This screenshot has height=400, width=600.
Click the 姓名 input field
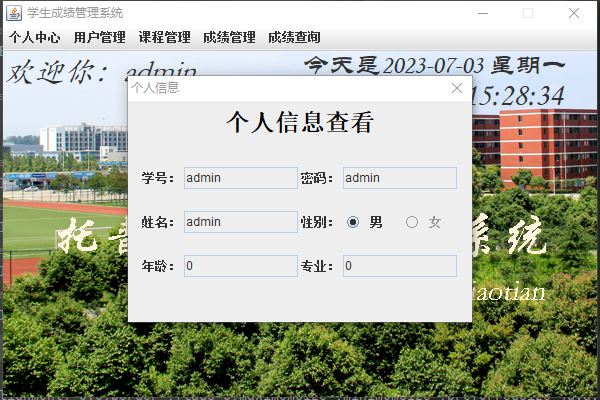pos(241,222)
